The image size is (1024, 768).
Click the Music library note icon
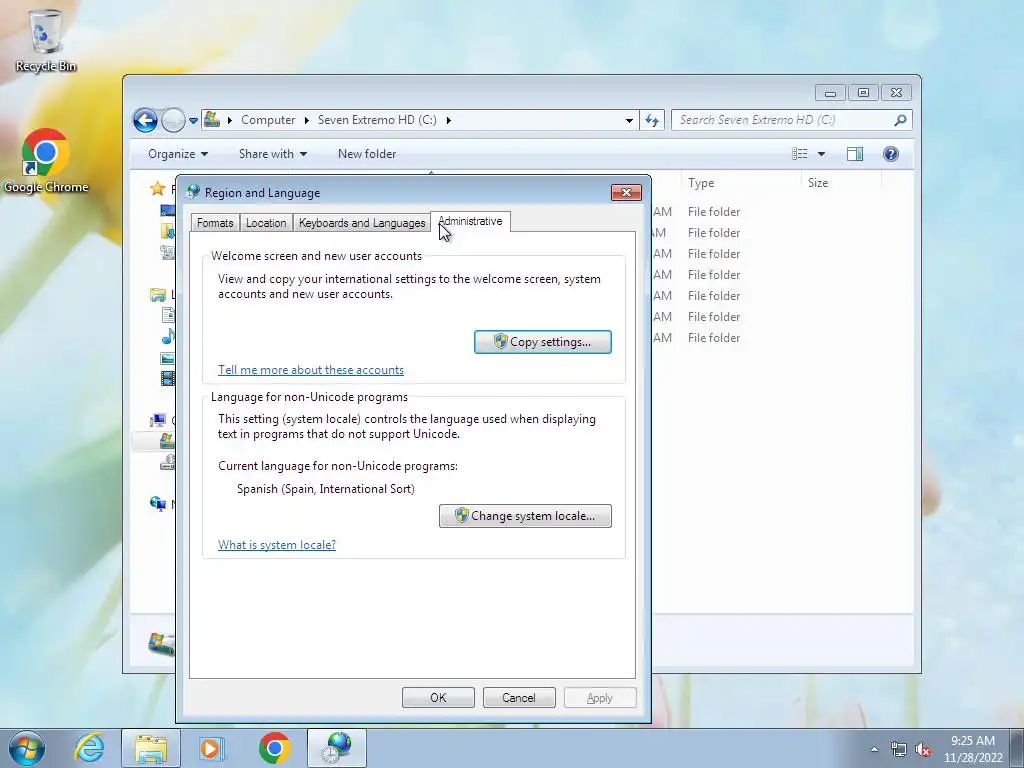(168, 336)
